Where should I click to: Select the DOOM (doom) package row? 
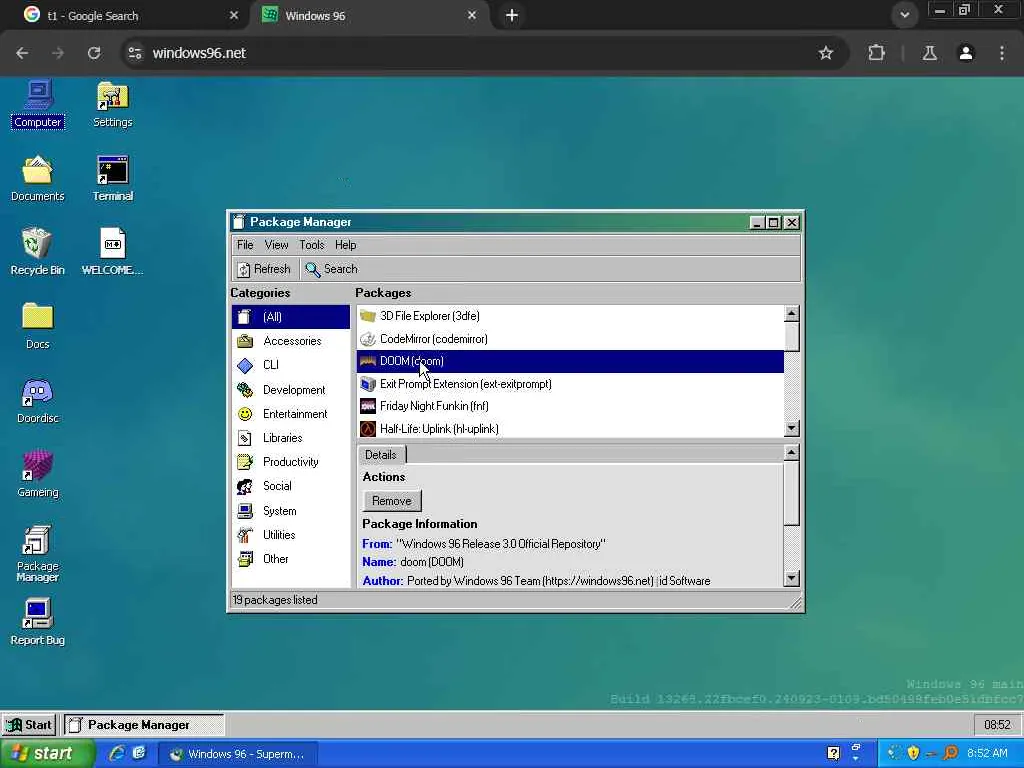570,361
